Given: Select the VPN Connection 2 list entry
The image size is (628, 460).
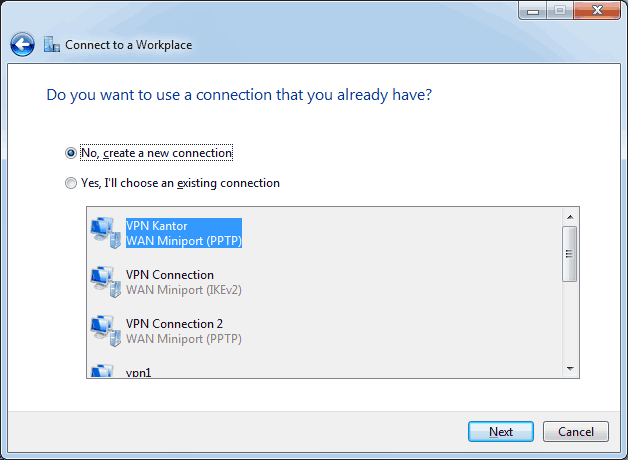Looking at the screenshot, I should click(x=184, y=331).
